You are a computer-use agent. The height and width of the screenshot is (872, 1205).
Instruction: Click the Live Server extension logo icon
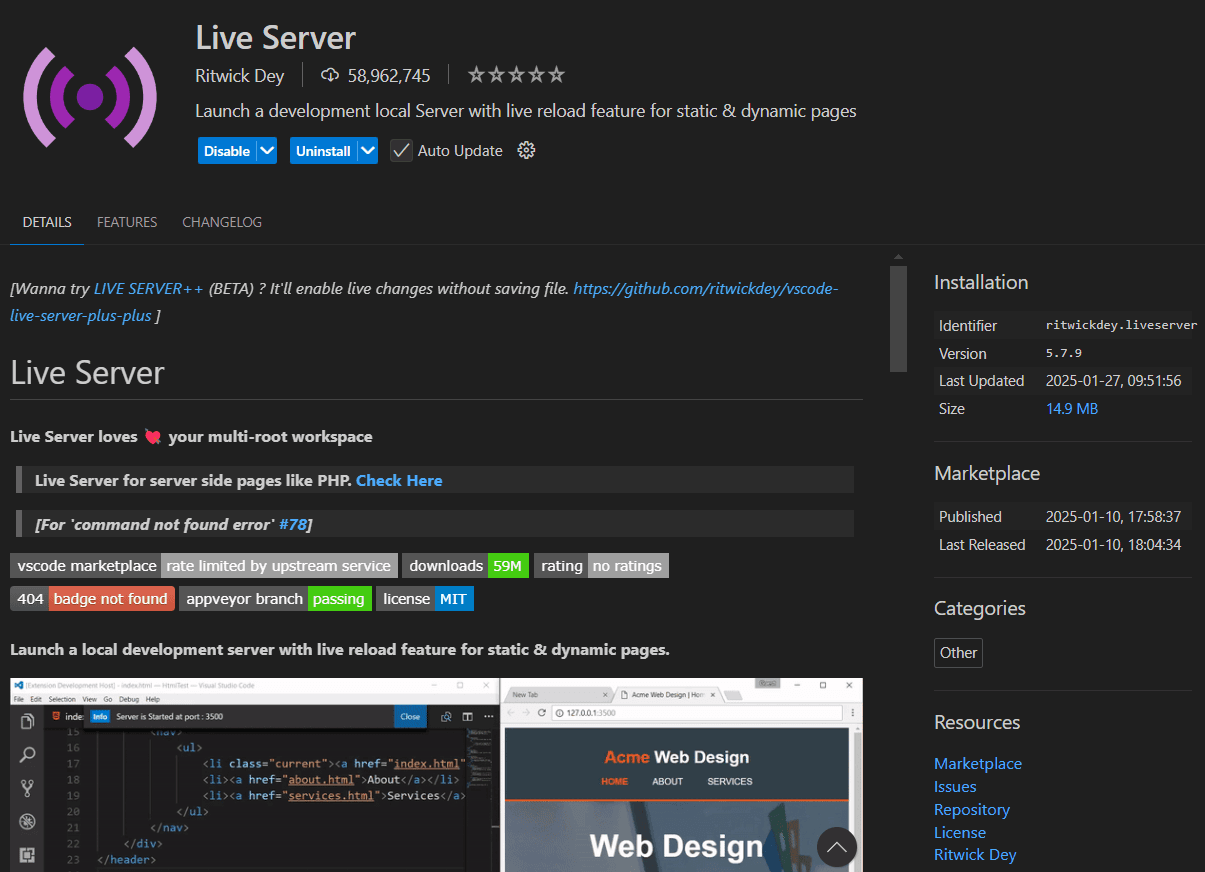pos(90,97)
